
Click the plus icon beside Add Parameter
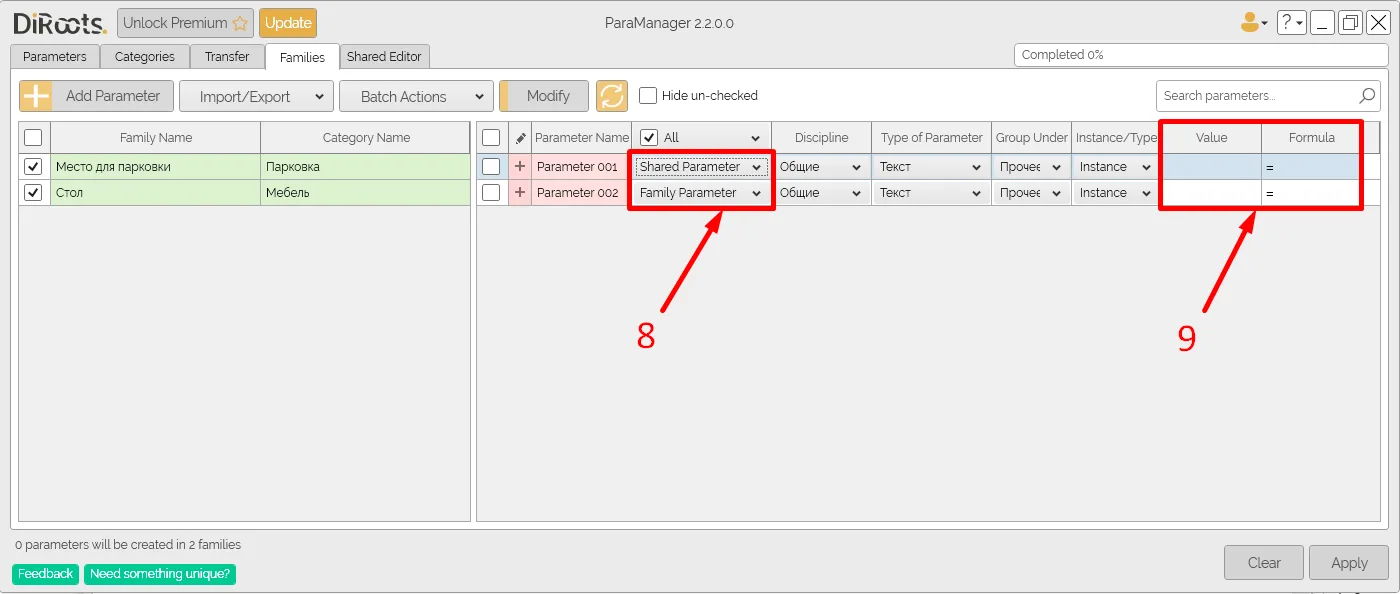[36, 96]
